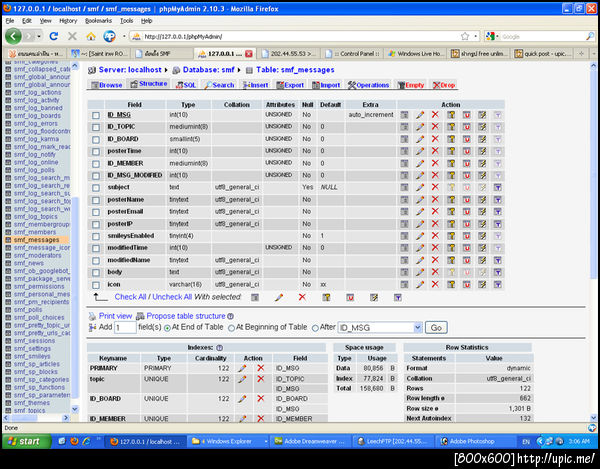
Task: Click the fulltext icon on subject row
Action: [x=497, y=187]
